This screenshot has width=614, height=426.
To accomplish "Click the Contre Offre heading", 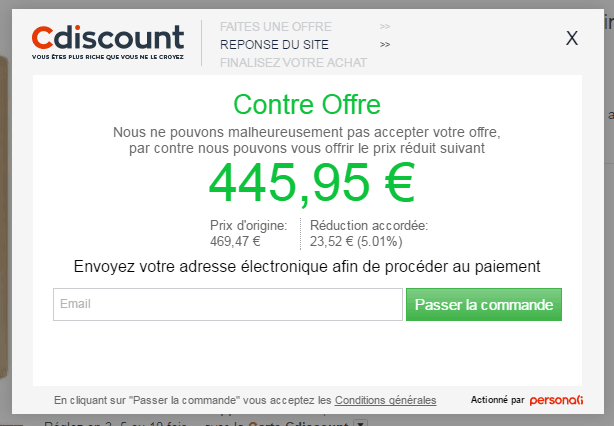I will (x=307, y=105).
